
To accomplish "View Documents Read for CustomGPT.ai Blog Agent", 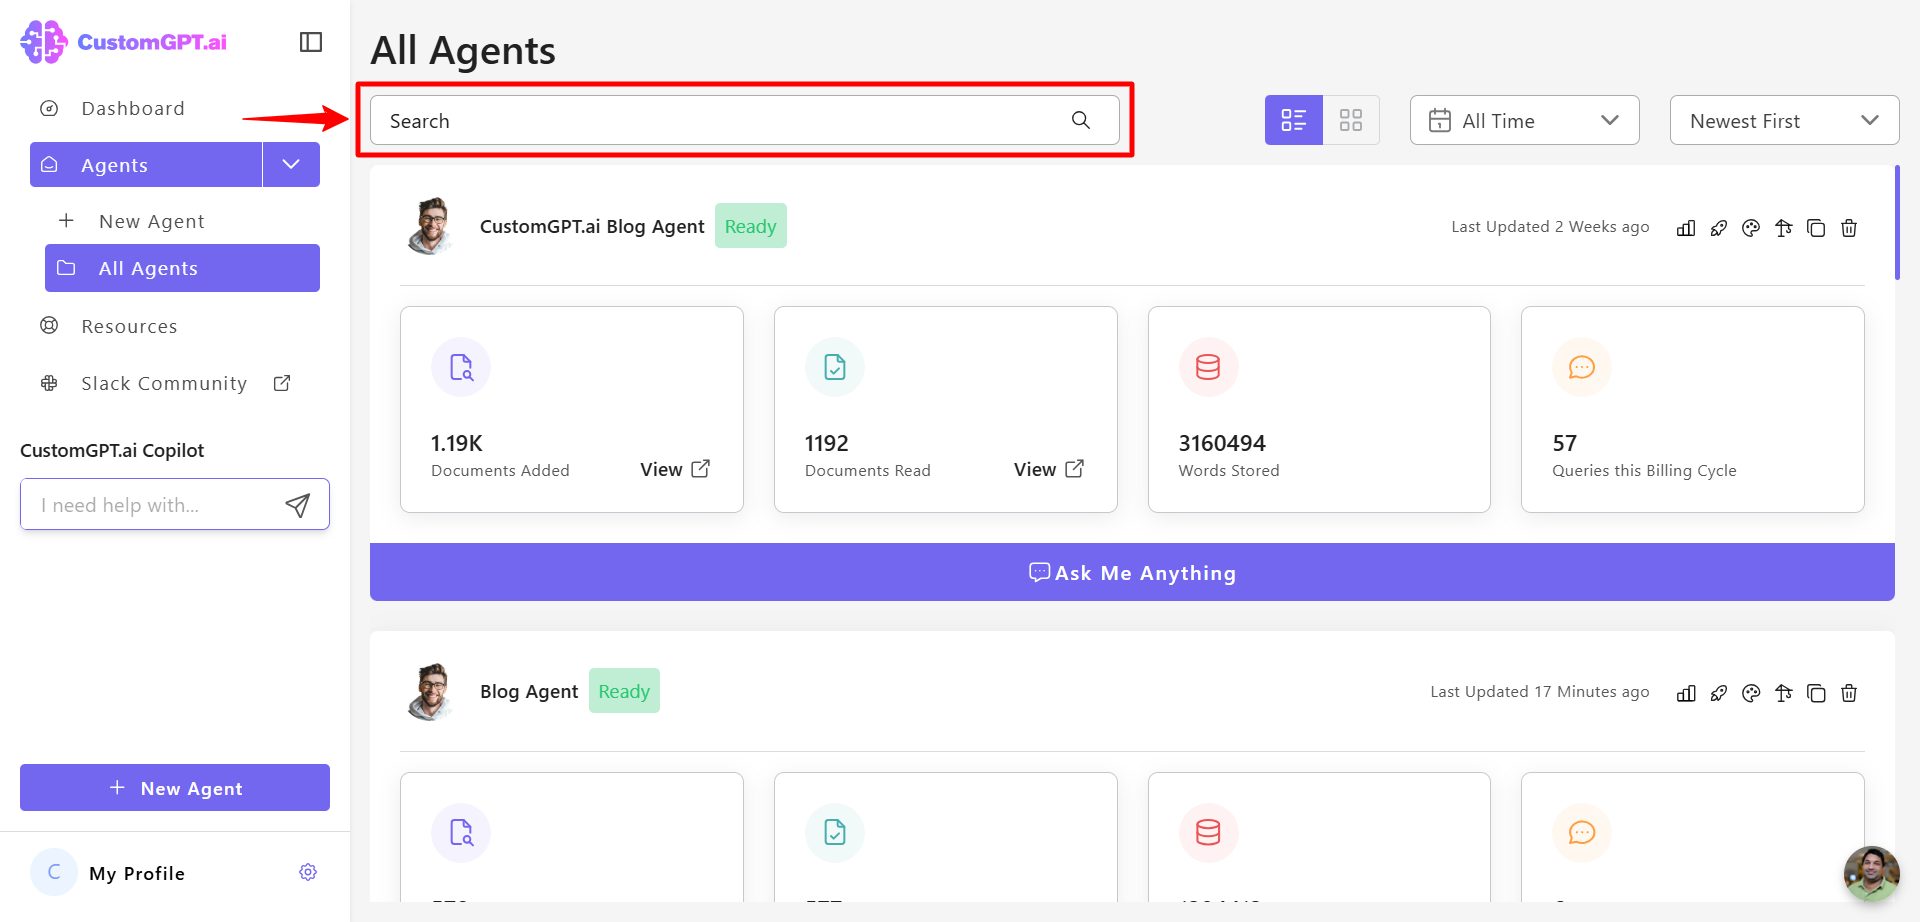I will click(x=1049, y=469).
